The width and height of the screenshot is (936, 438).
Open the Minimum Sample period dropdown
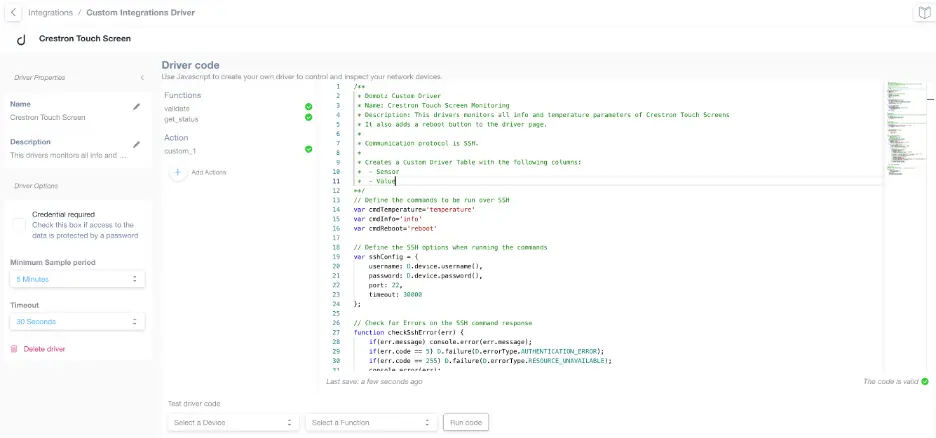point(78,279)
